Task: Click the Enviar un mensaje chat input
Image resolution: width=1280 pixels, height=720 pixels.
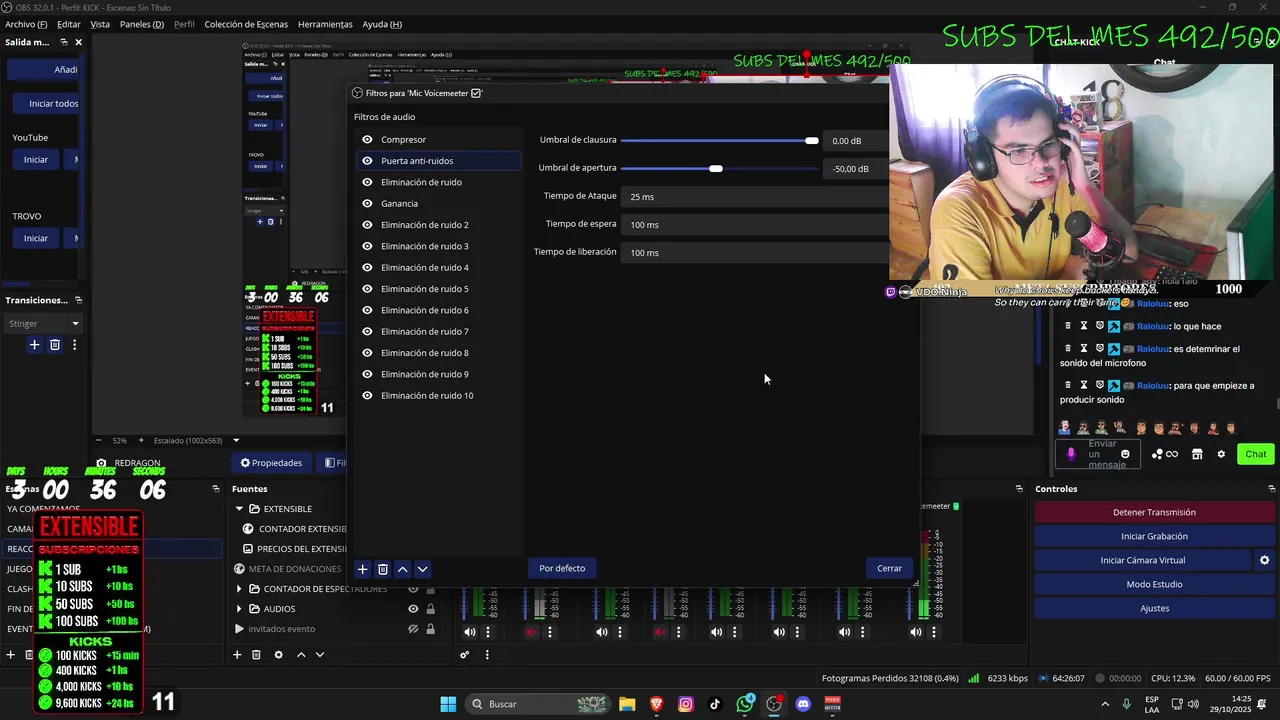Action: (1100, 454)
